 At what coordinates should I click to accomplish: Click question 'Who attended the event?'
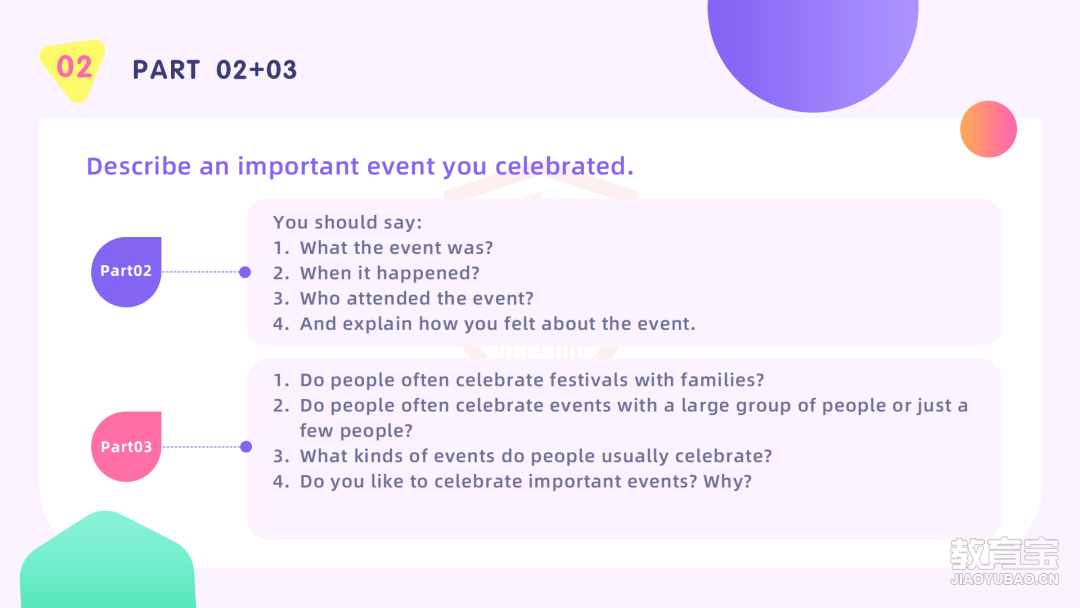(403, 298)
